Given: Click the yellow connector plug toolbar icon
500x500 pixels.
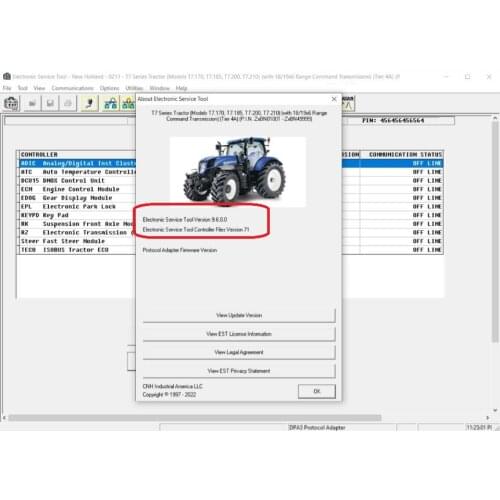Looking at the screenshot, I should (89, 103).
